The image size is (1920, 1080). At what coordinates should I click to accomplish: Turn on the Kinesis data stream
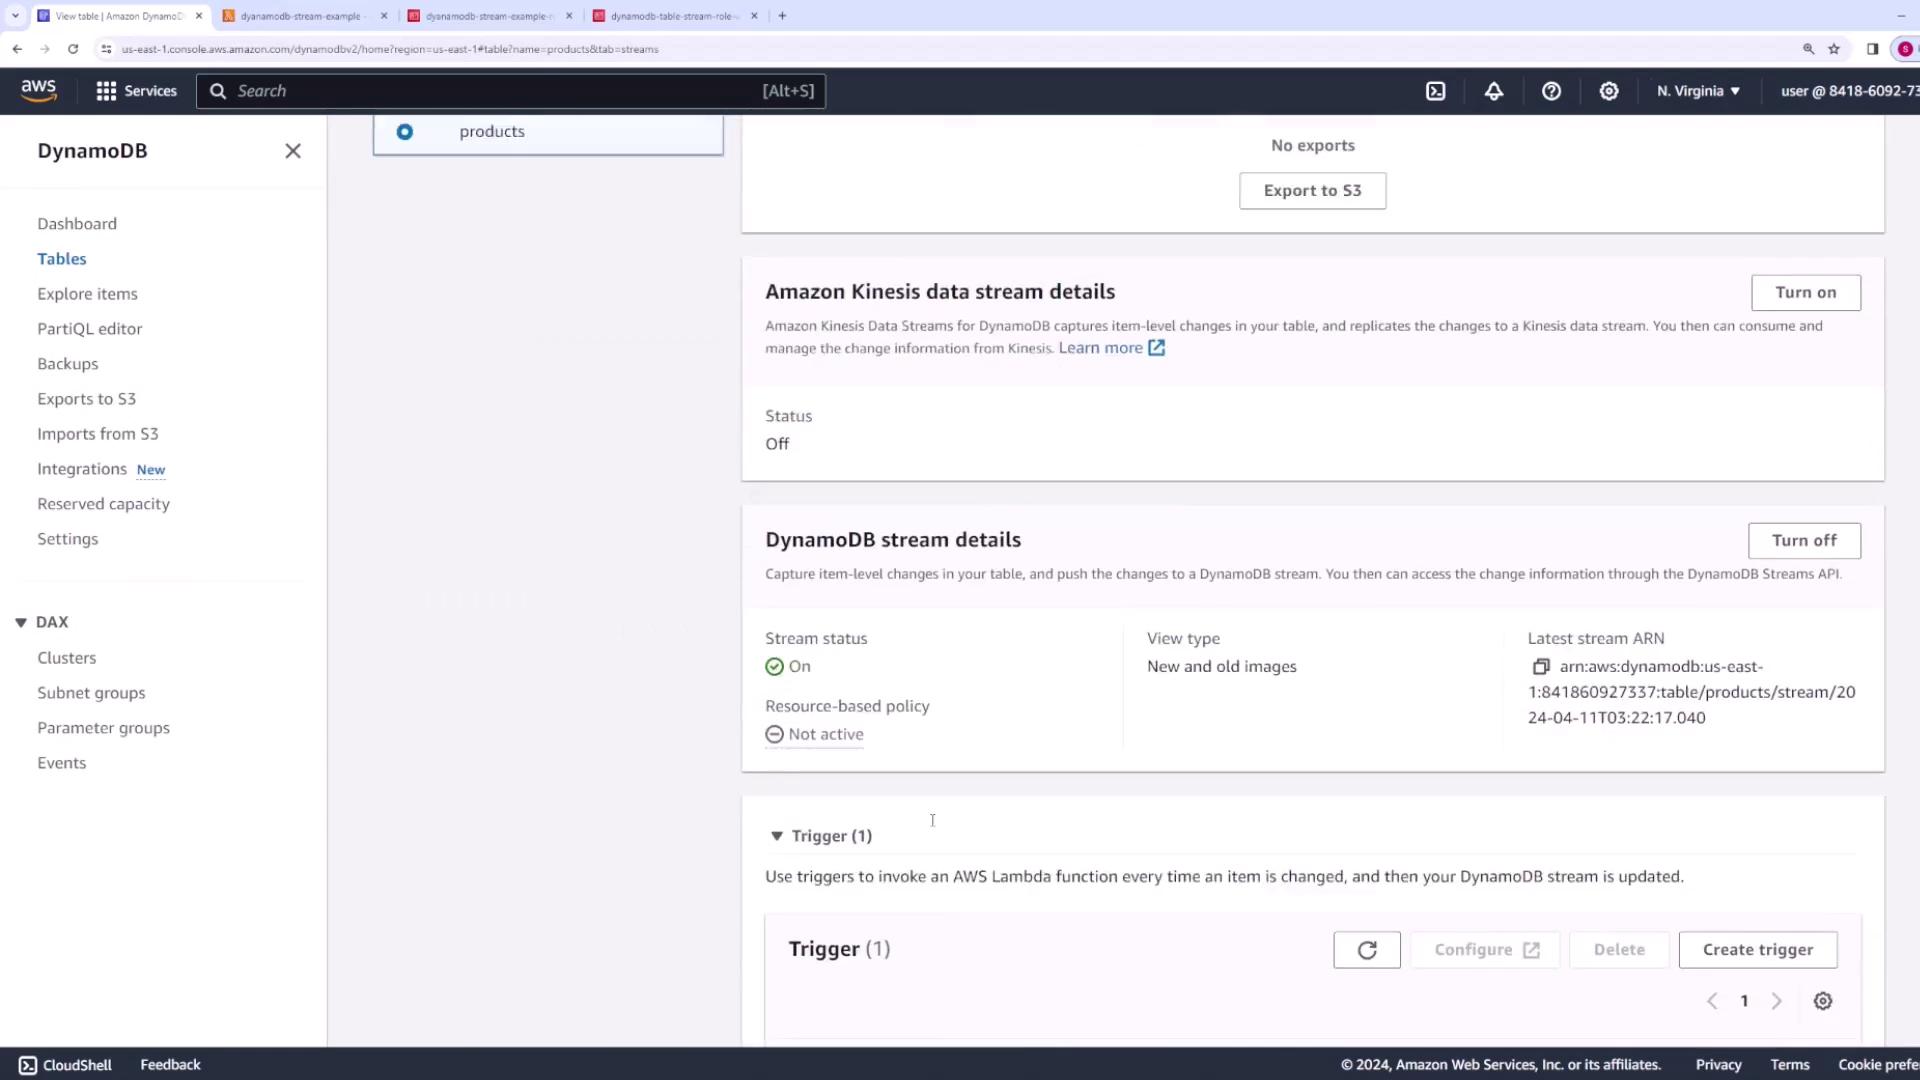tap(1805, 293)
